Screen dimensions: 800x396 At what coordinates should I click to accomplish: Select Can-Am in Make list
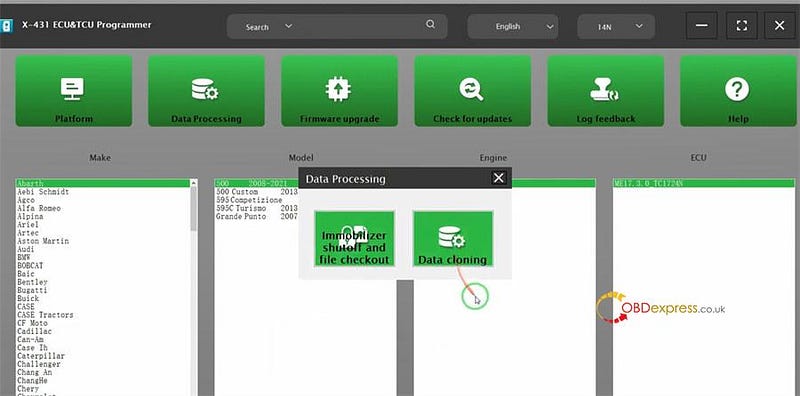[103, 339]
